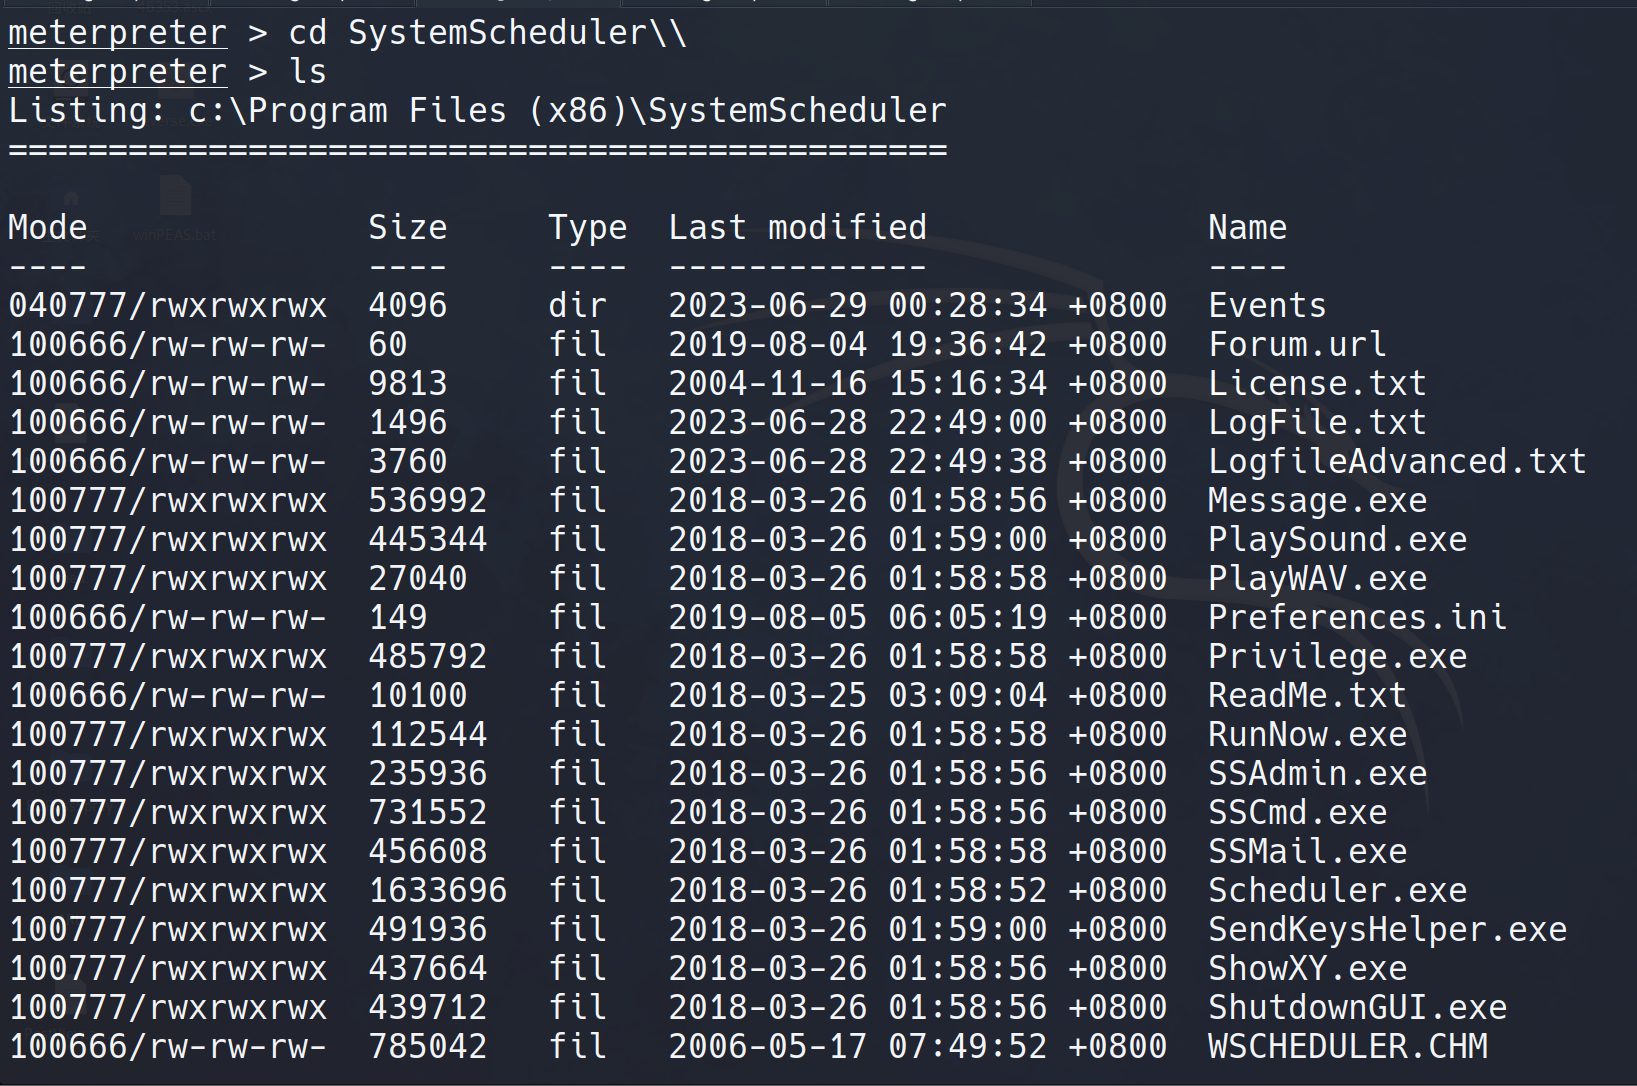Click the ShutdownGUI.exe file name

[1356, 1007]
